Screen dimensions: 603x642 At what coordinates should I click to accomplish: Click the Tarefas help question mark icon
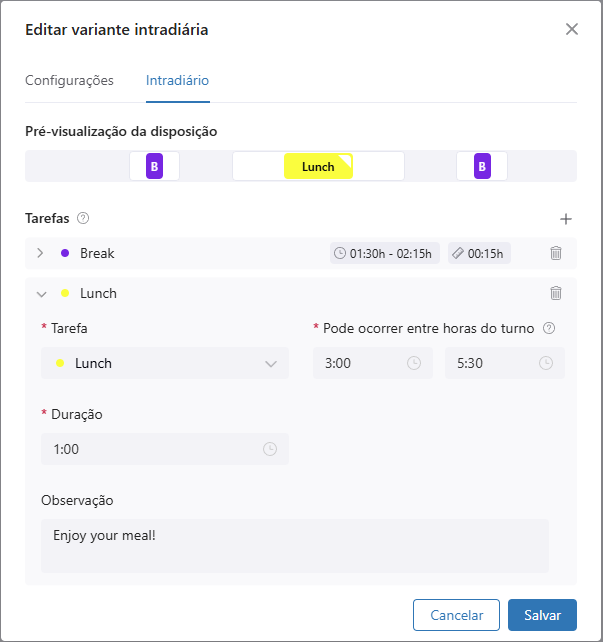click(x=83, y=218)
